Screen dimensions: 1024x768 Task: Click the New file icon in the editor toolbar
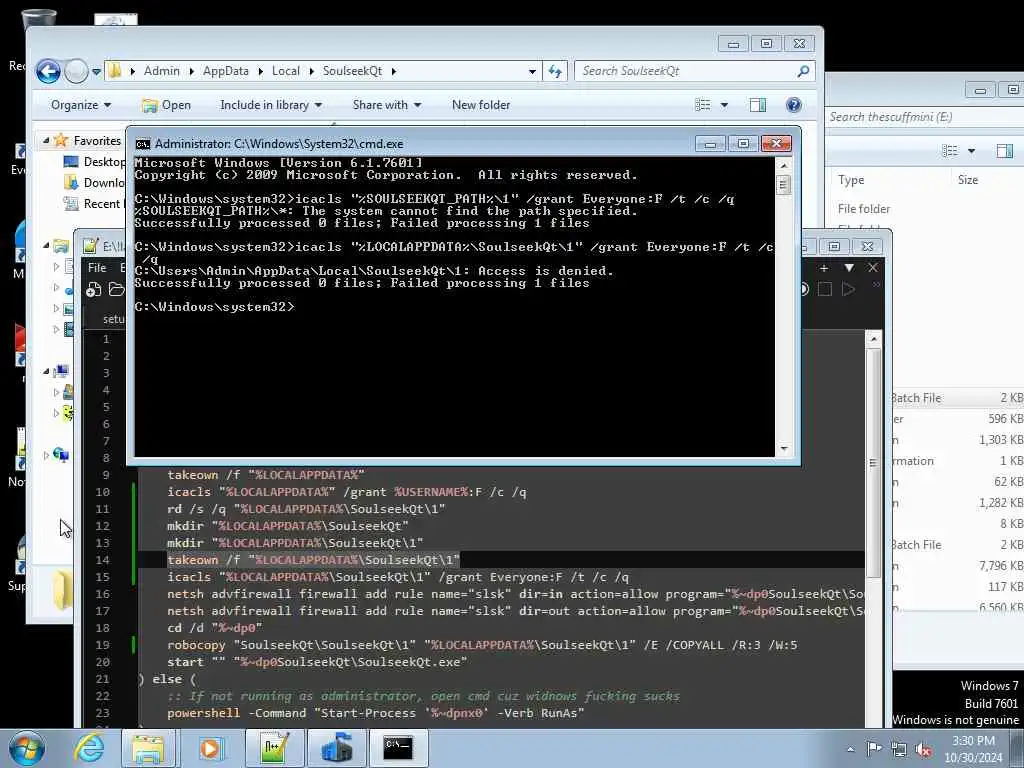pyautogui.click(x=93, y=289)
